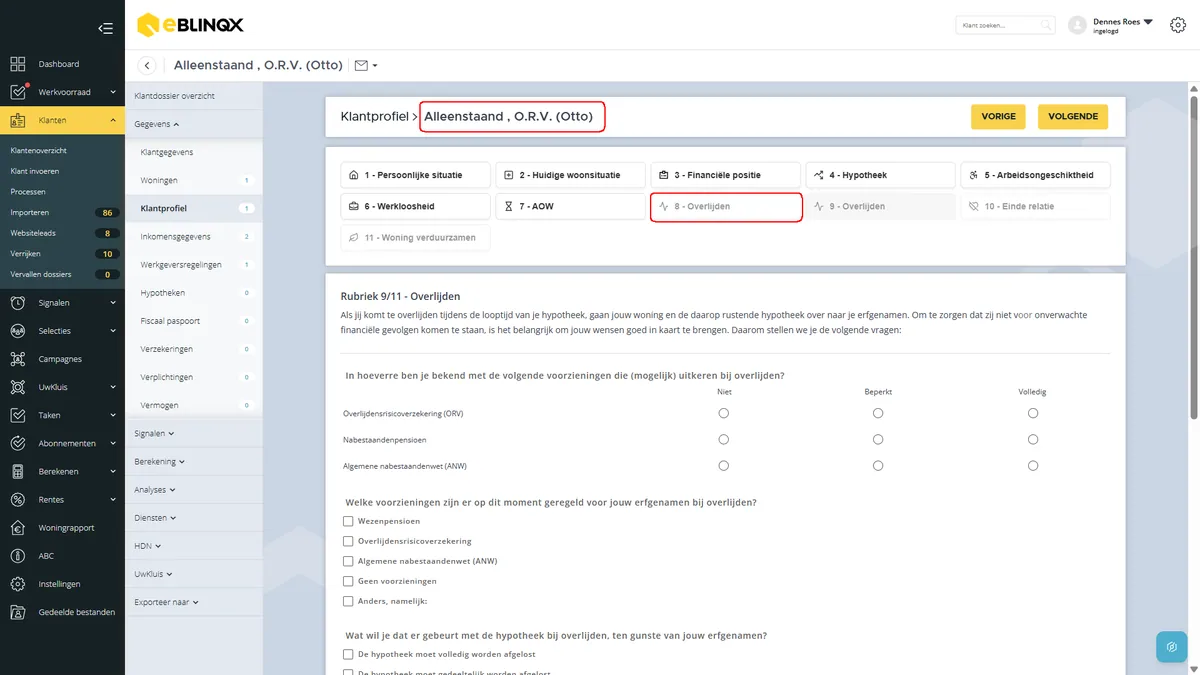
Task: Tick the Geen voorzieningen checkbox
Action: pos(348,581)
